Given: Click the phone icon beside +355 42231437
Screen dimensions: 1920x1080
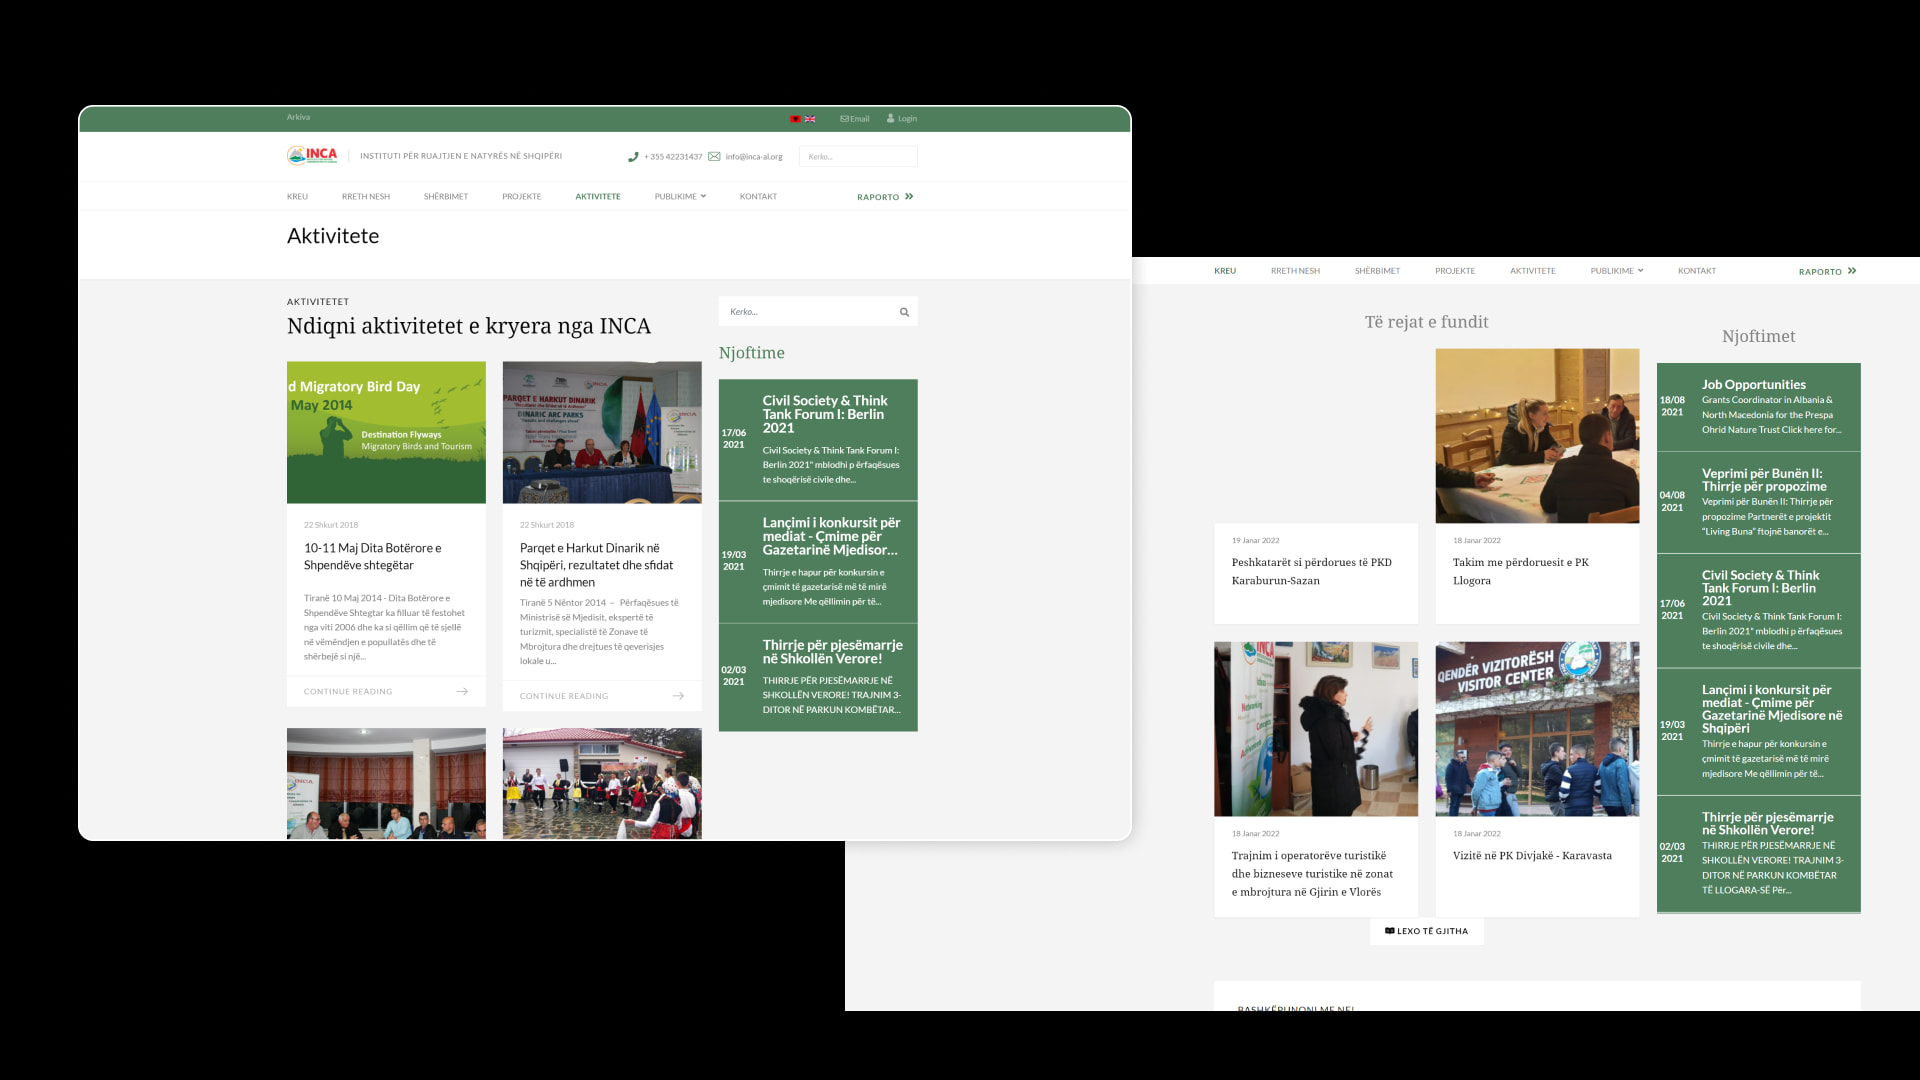Looking at the screenshot, I should tap(633, 157).
